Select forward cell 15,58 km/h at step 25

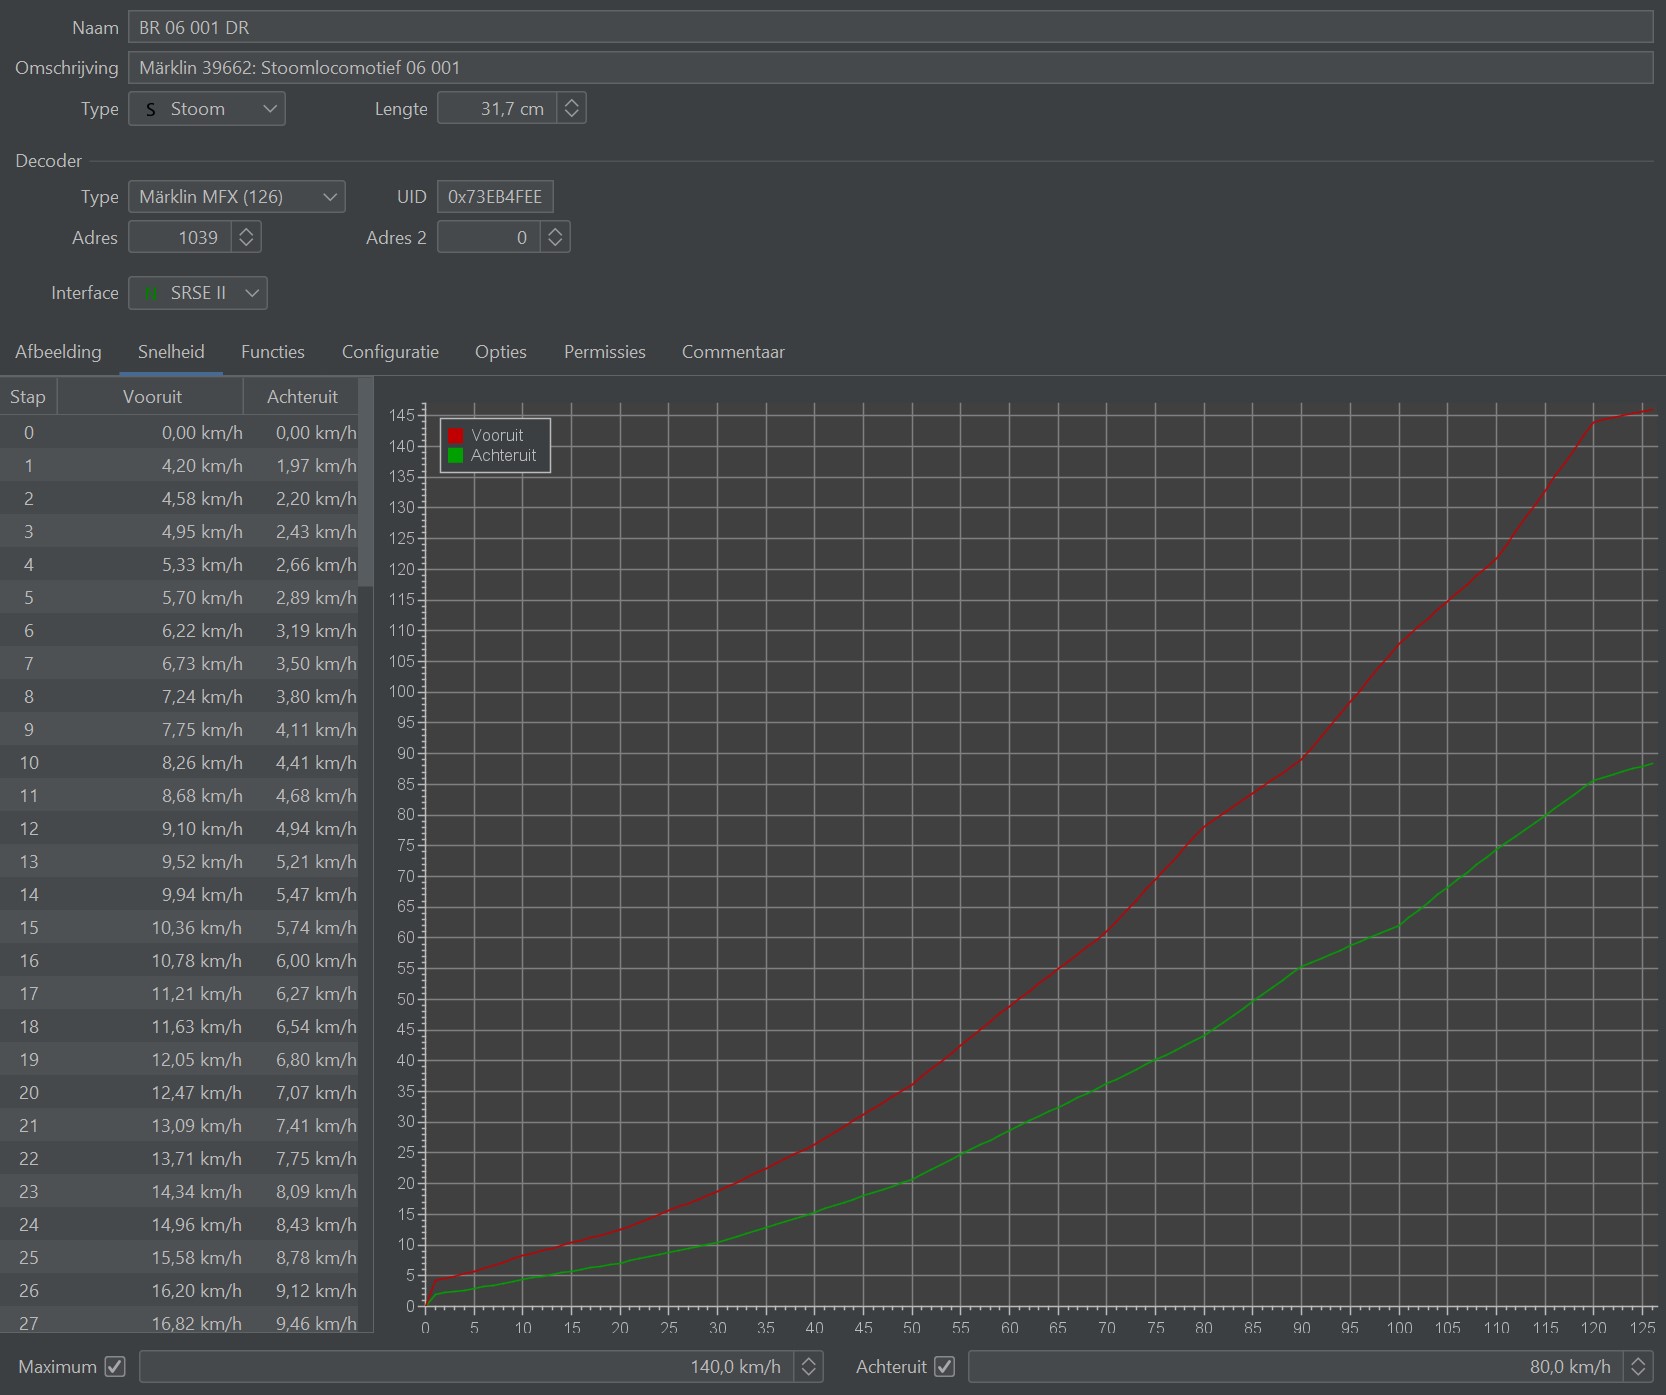[x=151, y=1258]
